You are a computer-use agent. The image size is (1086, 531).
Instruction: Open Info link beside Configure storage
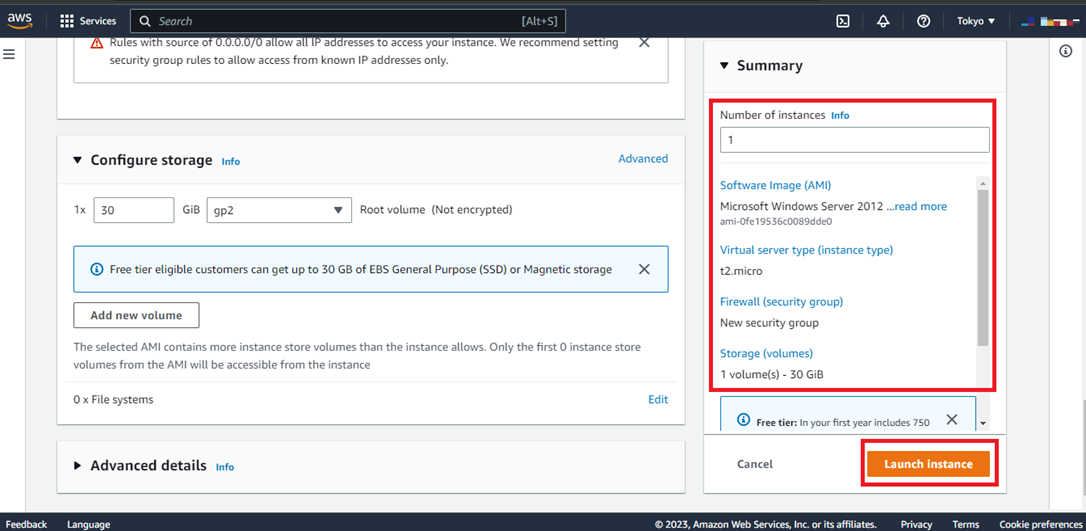(x=231, y=161)
